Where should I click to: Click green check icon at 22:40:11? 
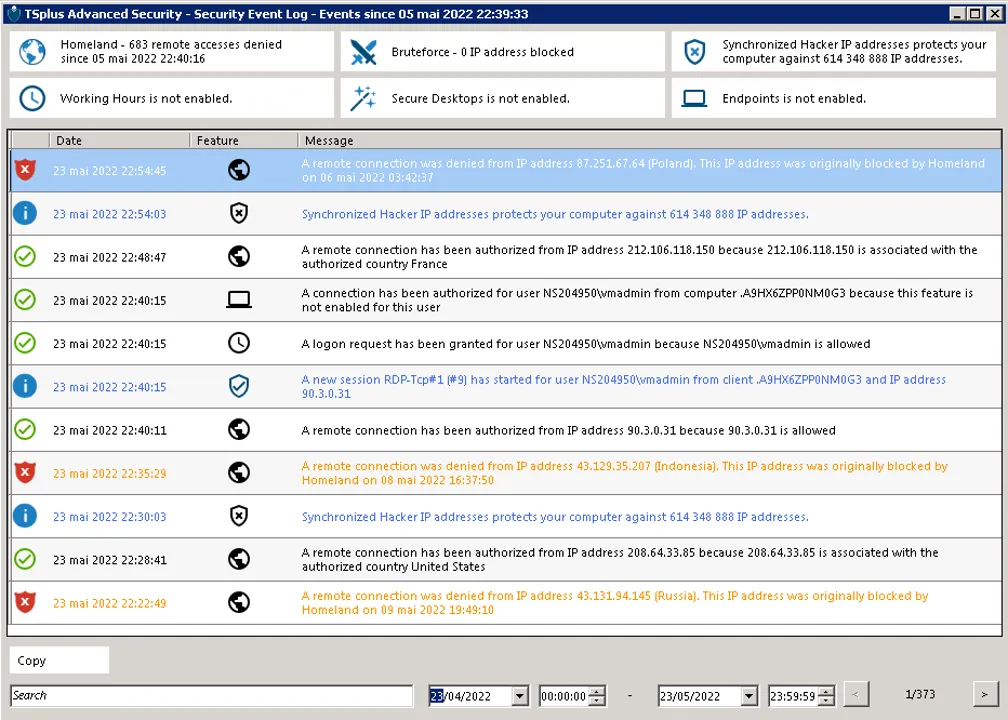point(25,429)
